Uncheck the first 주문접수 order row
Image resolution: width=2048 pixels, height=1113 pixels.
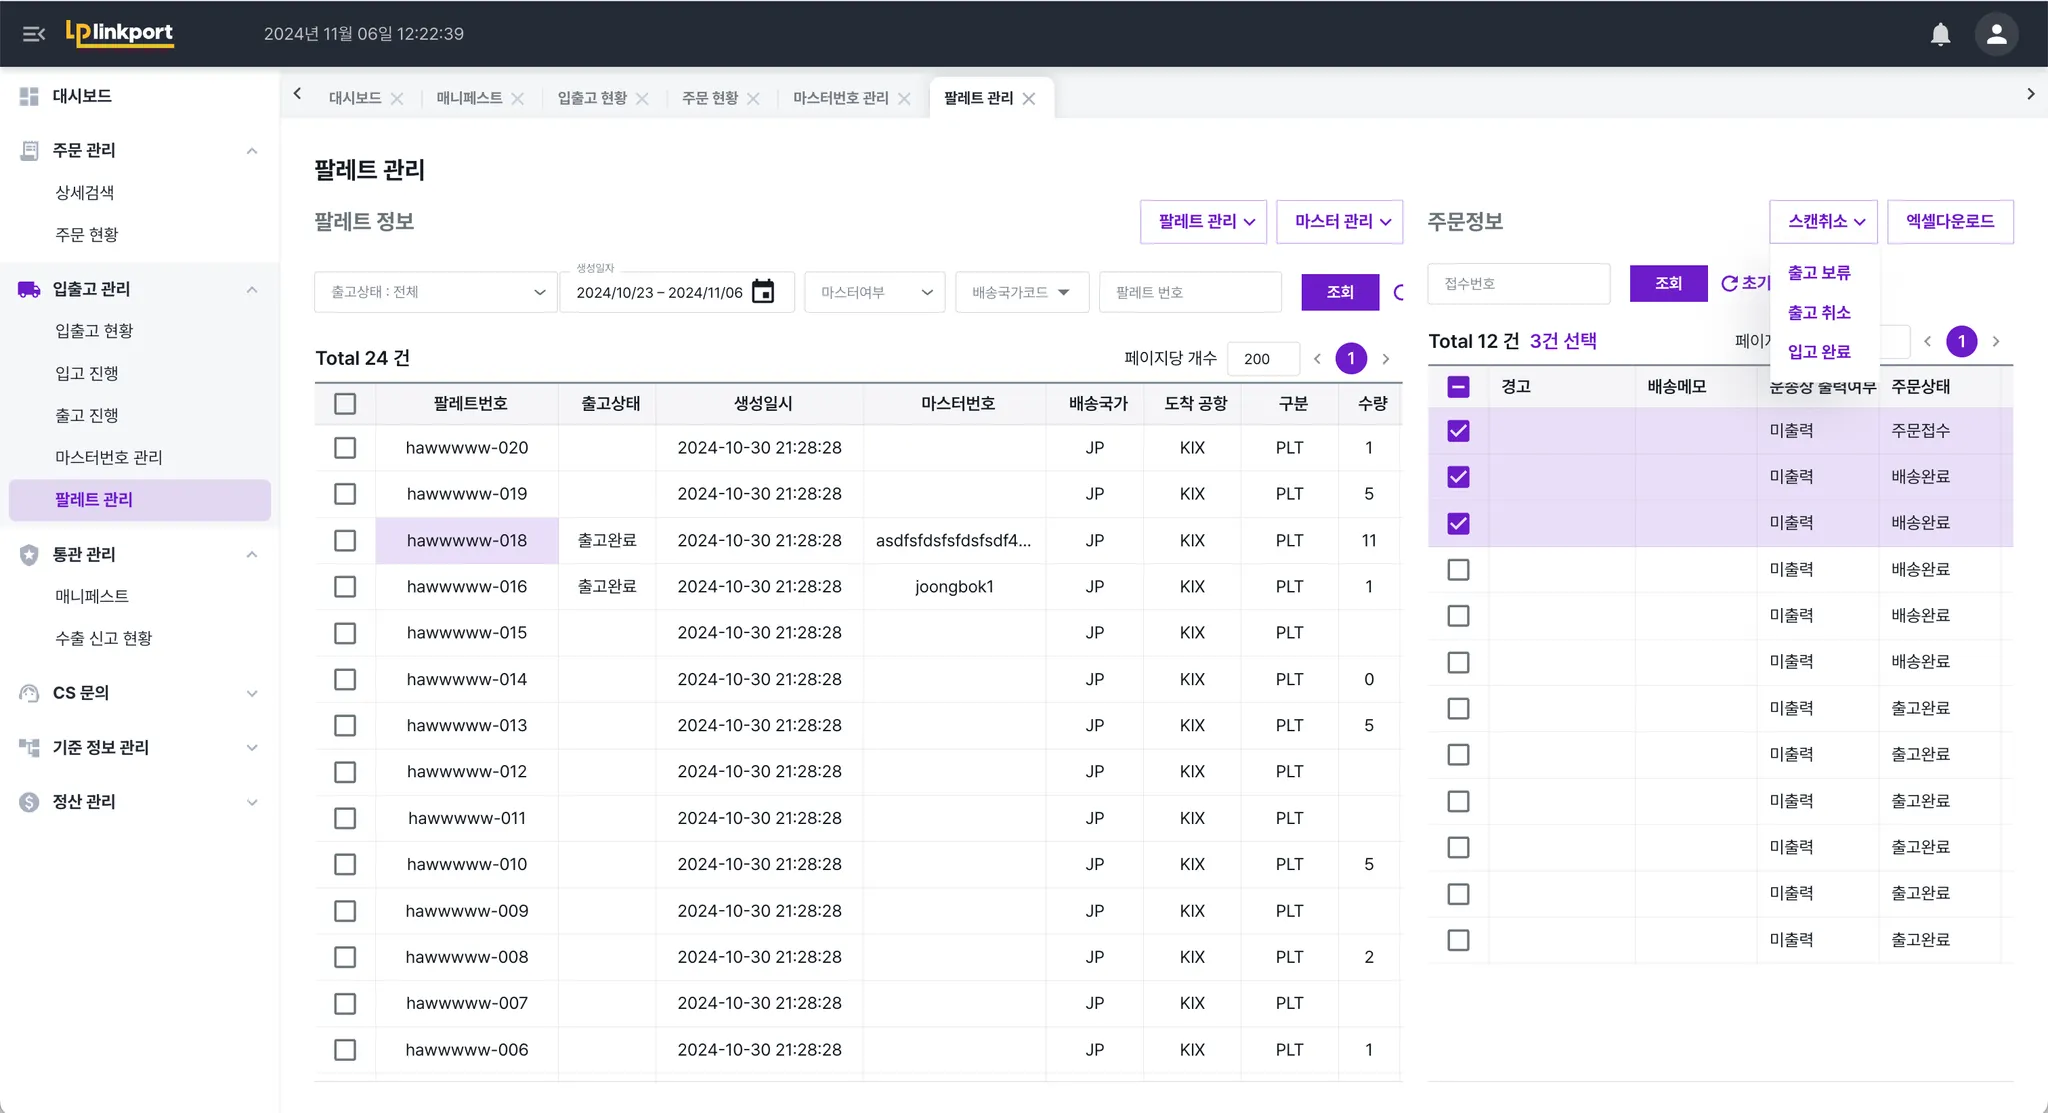(x=1458, y=431)
